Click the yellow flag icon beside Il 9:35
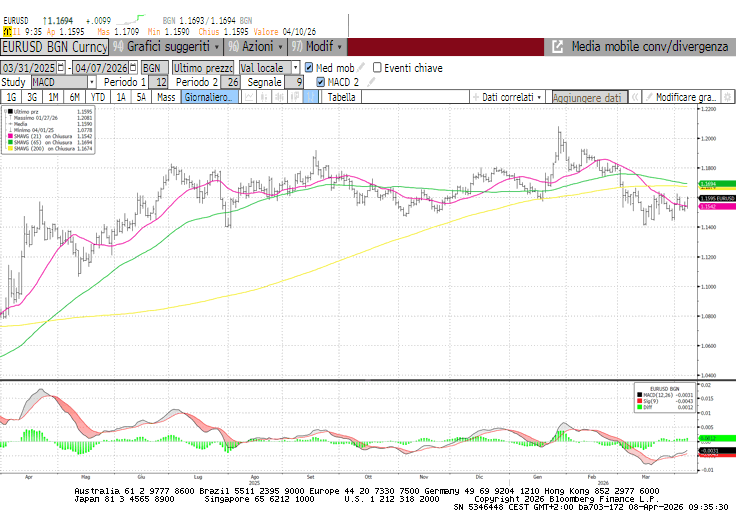 [x=7, y=31]
